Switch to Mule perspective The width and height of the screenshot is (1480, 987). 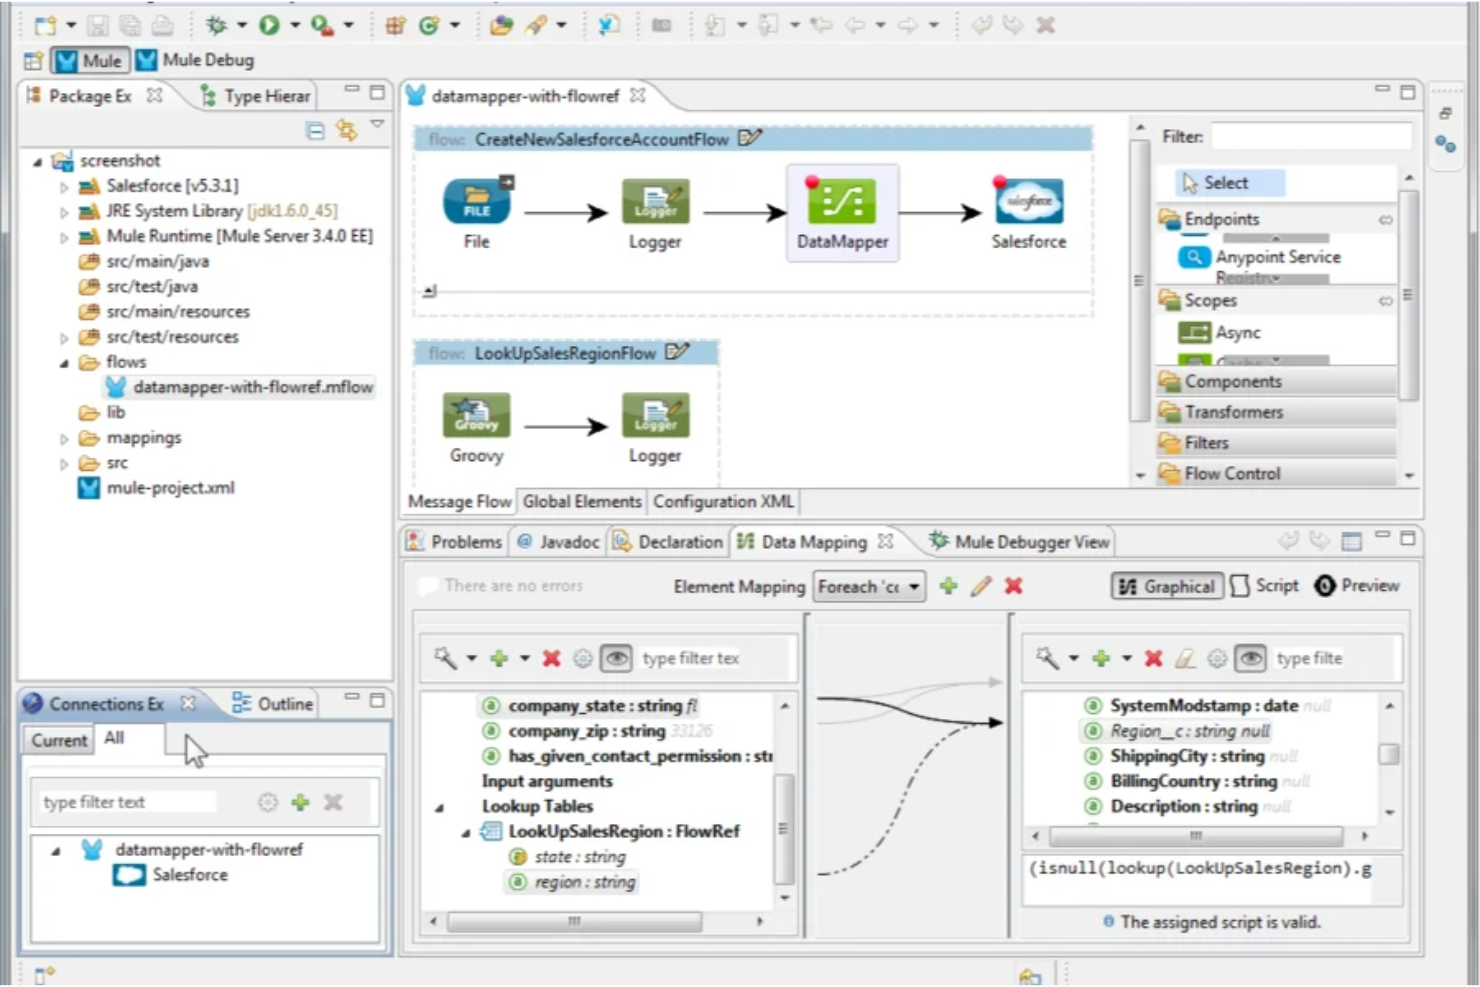tap(89, 61)
